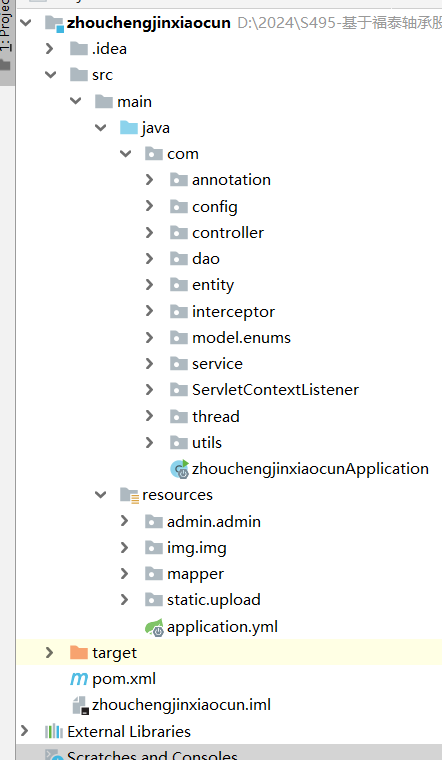
Task: Click the interceptor package icon
Action: [x=179, y=311]
